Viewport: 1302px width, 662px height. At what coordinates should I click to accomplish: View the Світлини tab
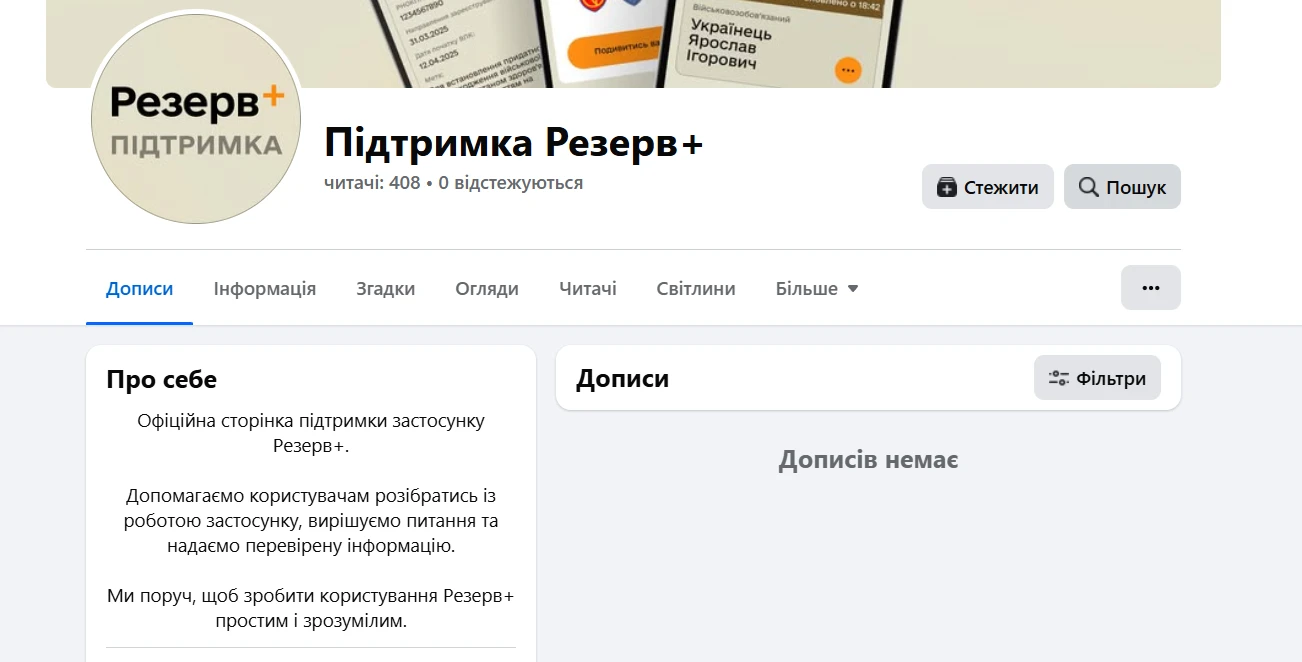point(696,289)
